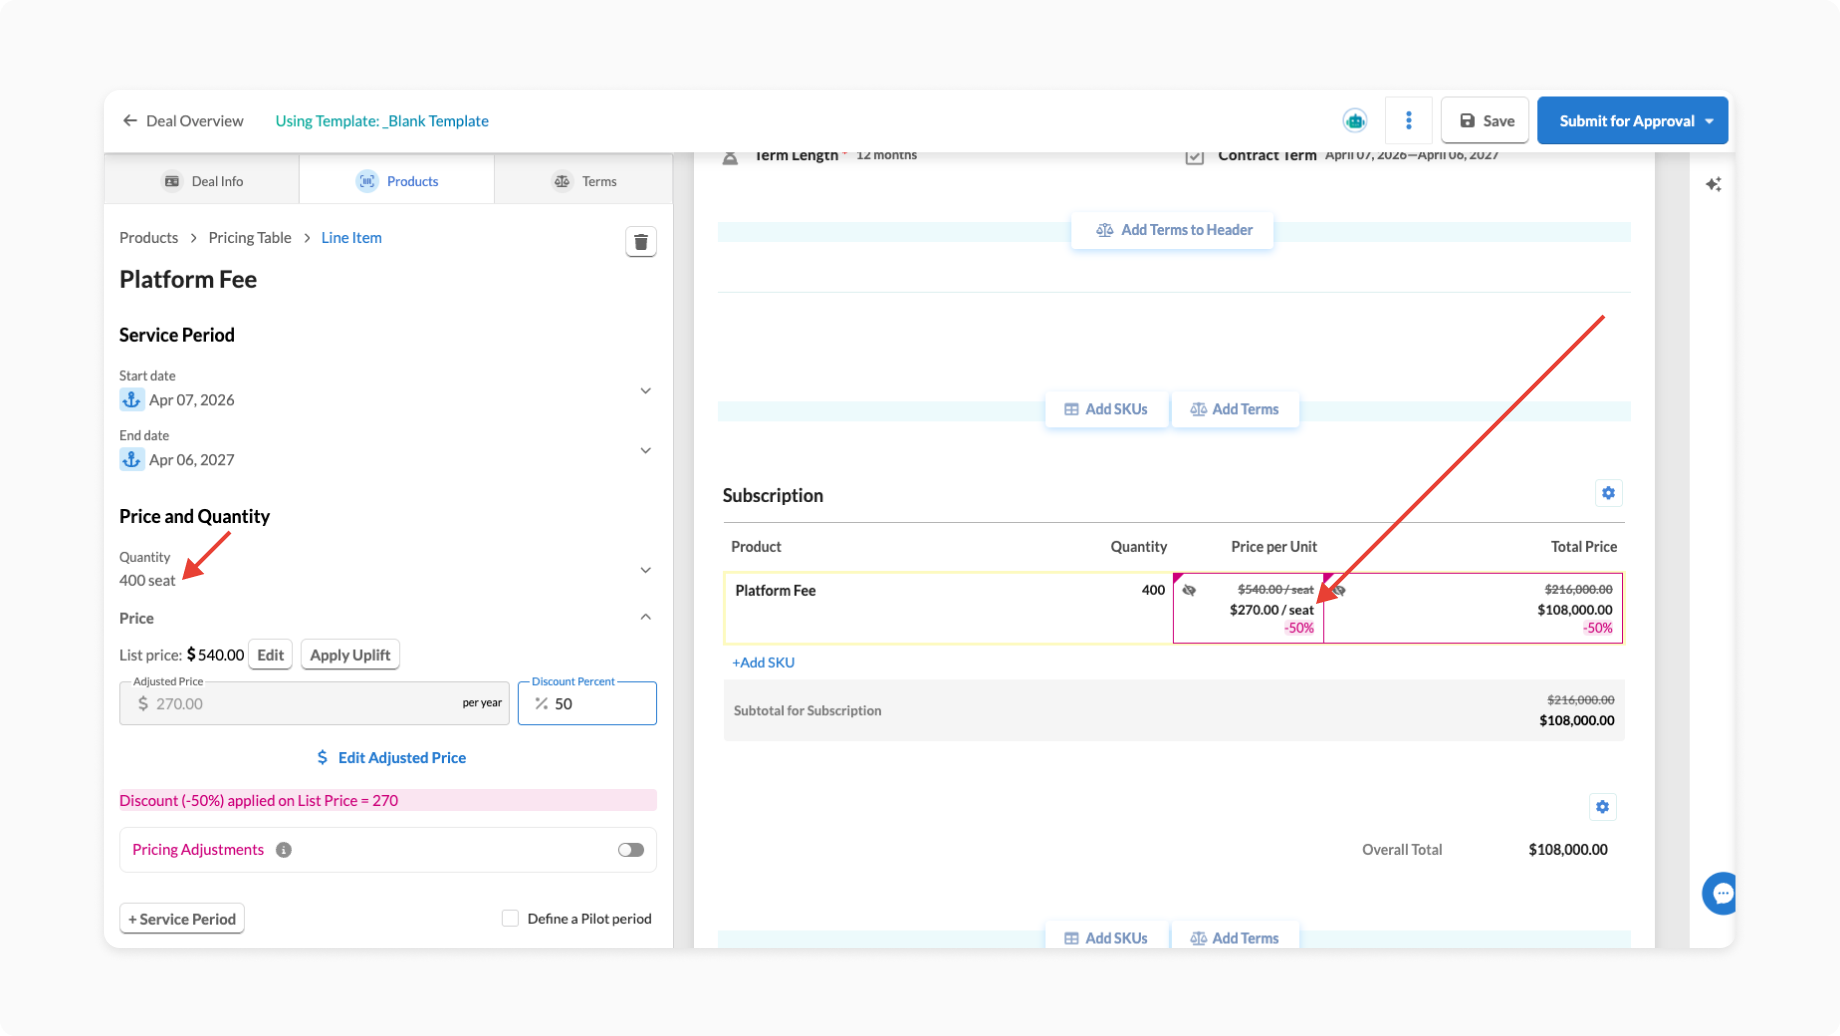Toggle the Pricing Adjustments switch
The image size is (1840, 1036).
[630, 850]
